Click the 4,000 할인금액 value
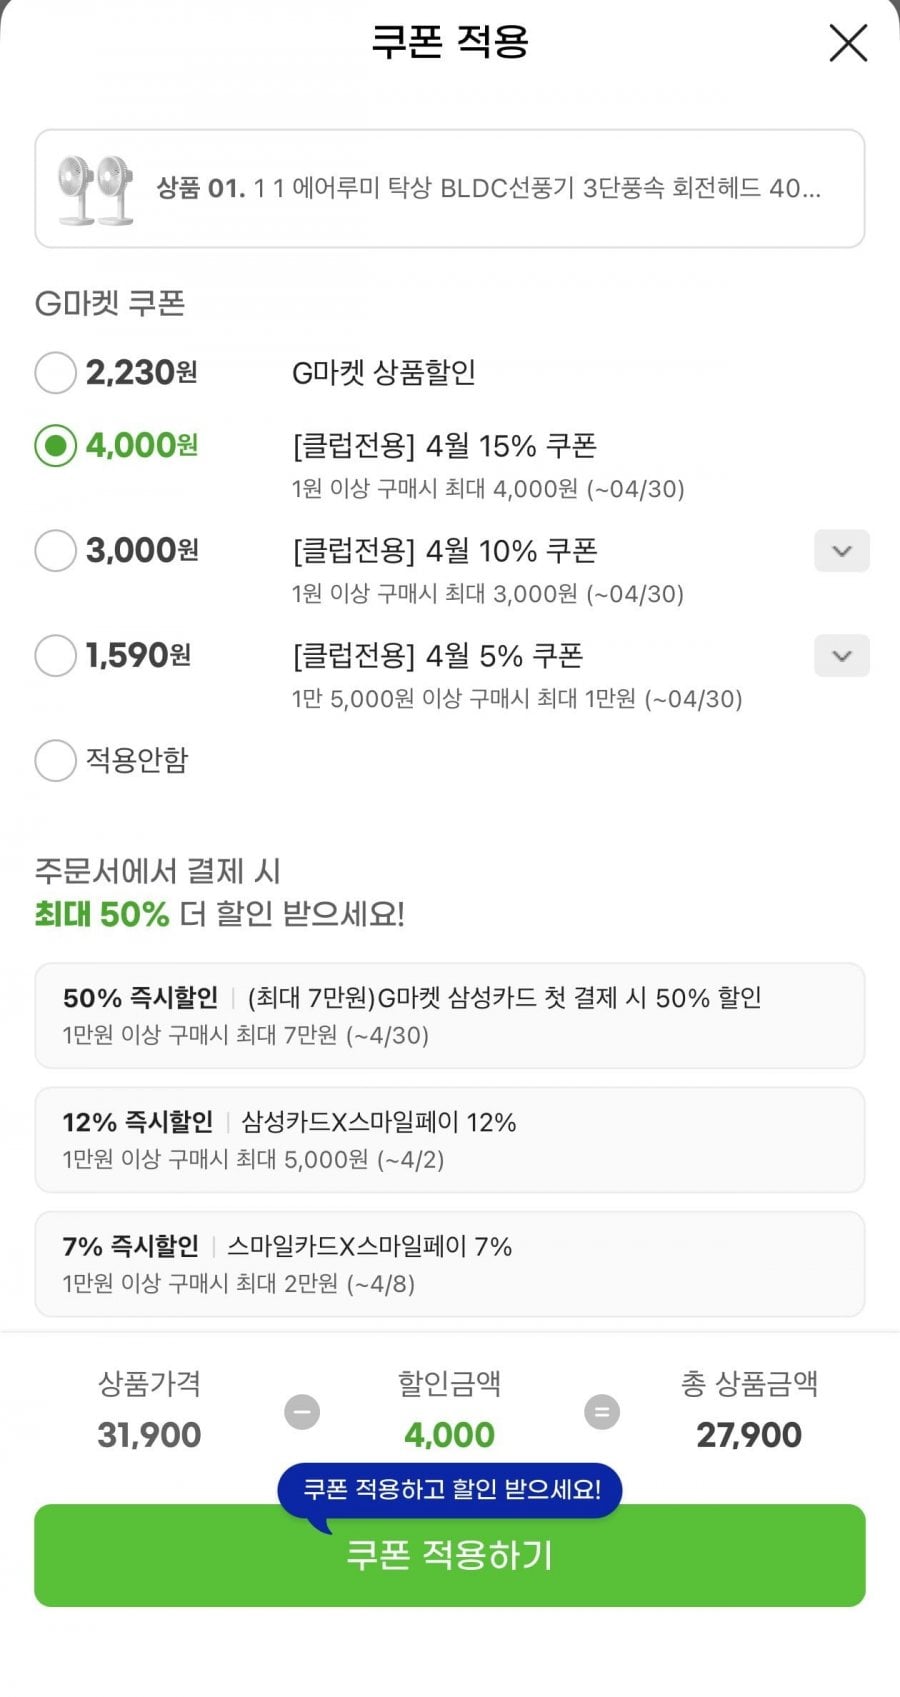This screenshot has height=1697, width=900. tap(449, 1435)
